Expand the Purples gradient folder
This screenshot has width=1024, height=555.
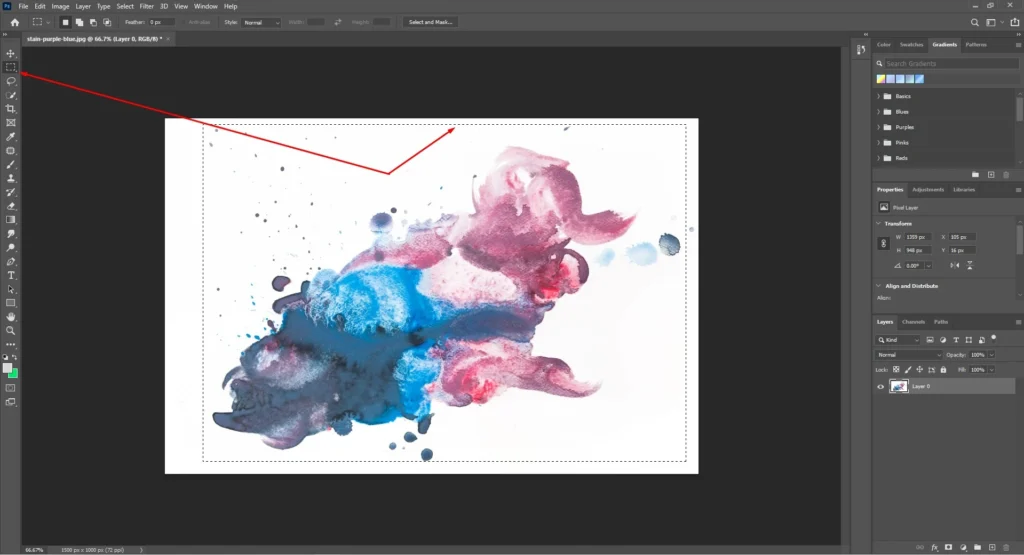click(878, 127)
